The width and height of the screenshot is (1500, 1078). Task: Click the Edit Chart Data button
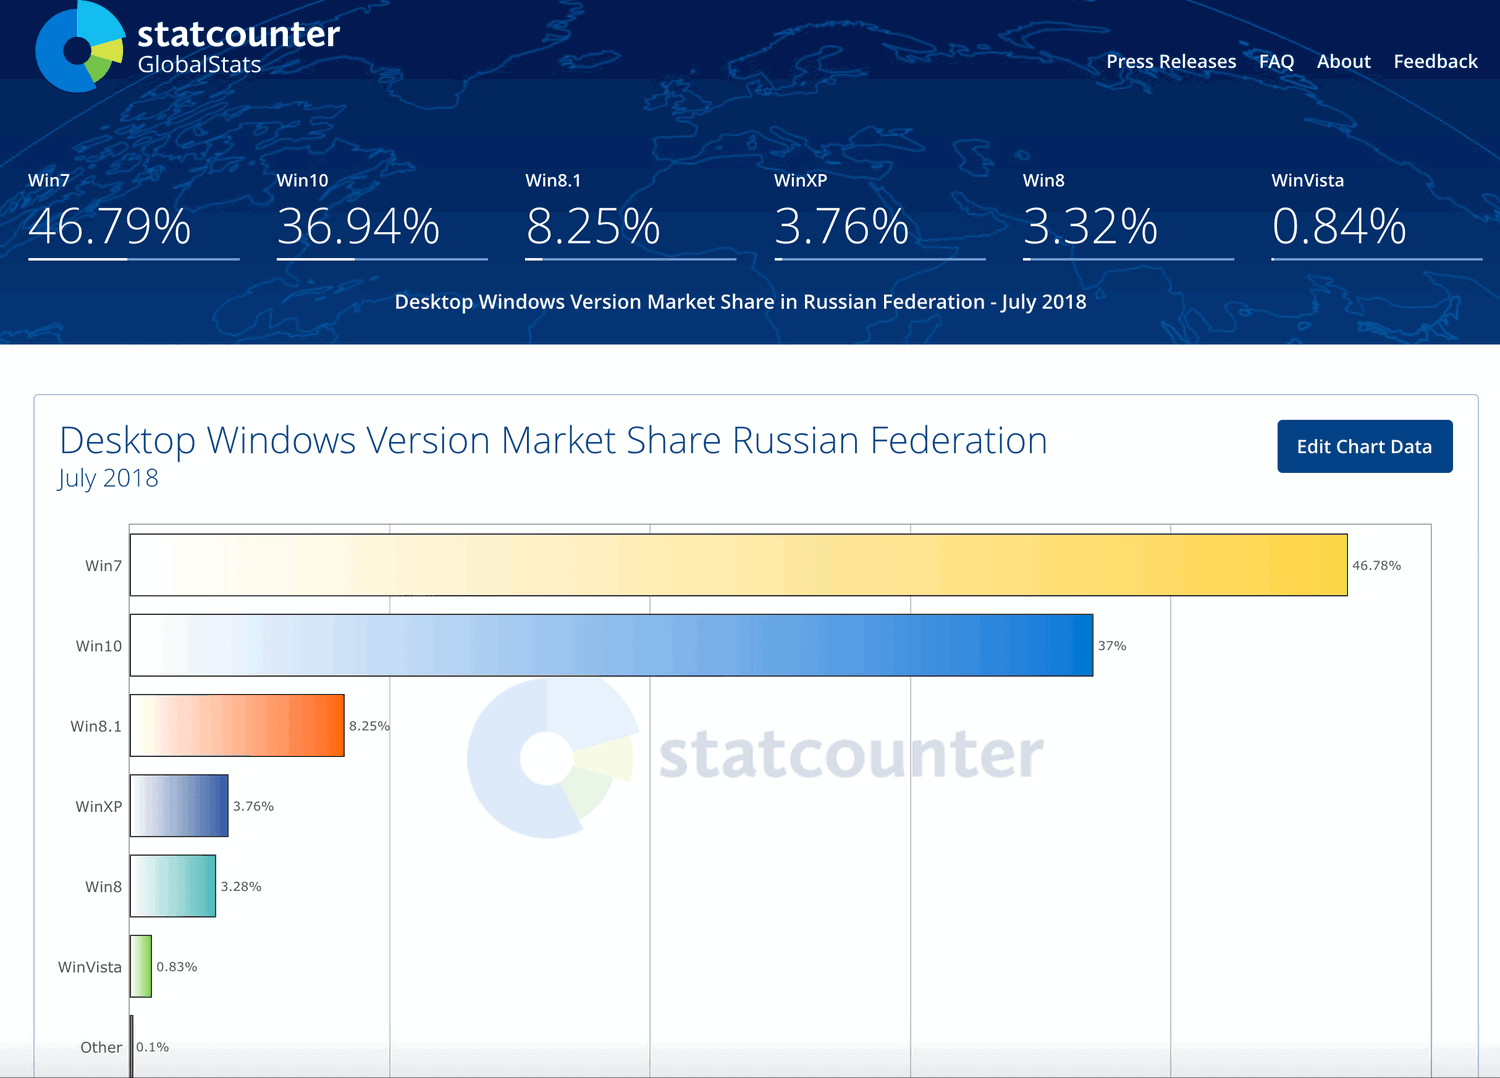click(x=1364, y=446)
